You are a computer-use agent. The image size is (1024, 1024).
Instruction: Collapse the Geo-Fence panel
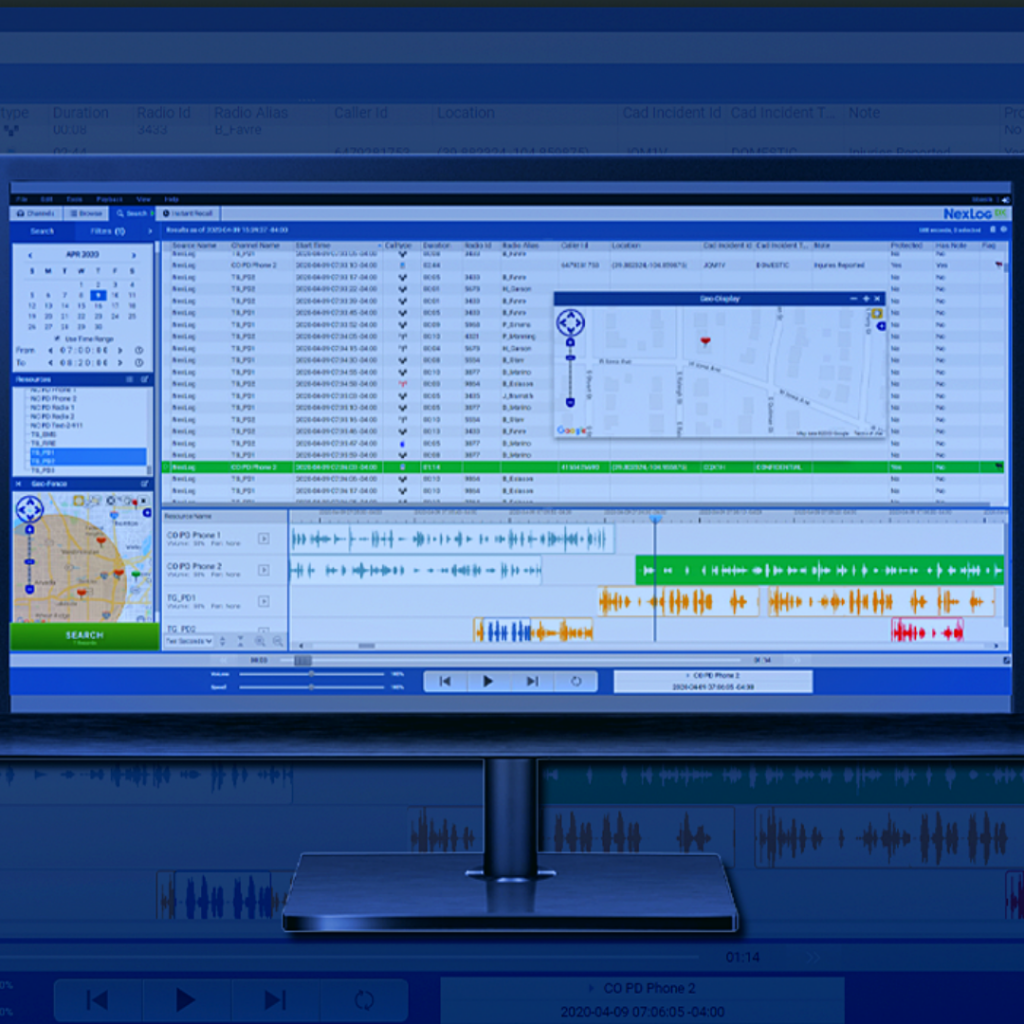pos(18,484)
